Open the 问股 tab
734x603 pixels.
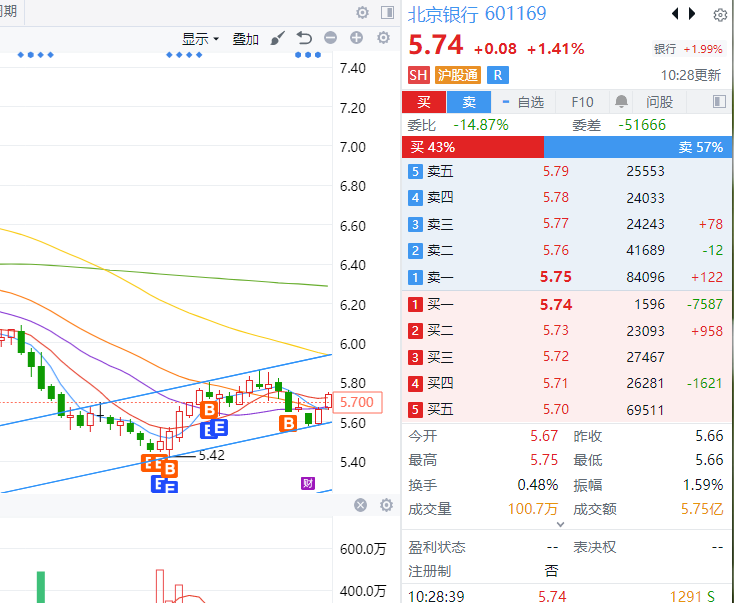660,102
